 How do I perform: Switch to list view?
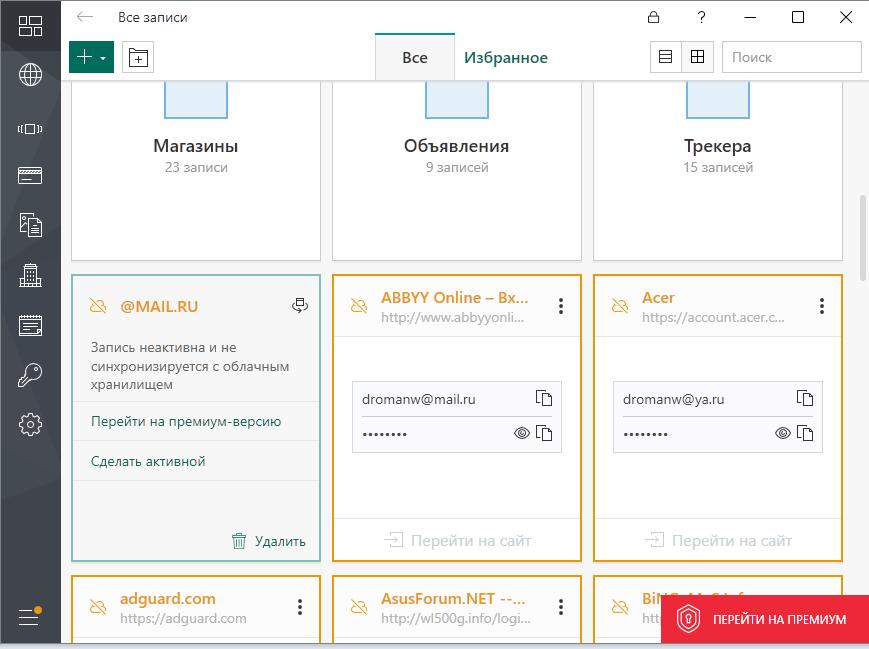pyautogui.click(x=666, y=57)
